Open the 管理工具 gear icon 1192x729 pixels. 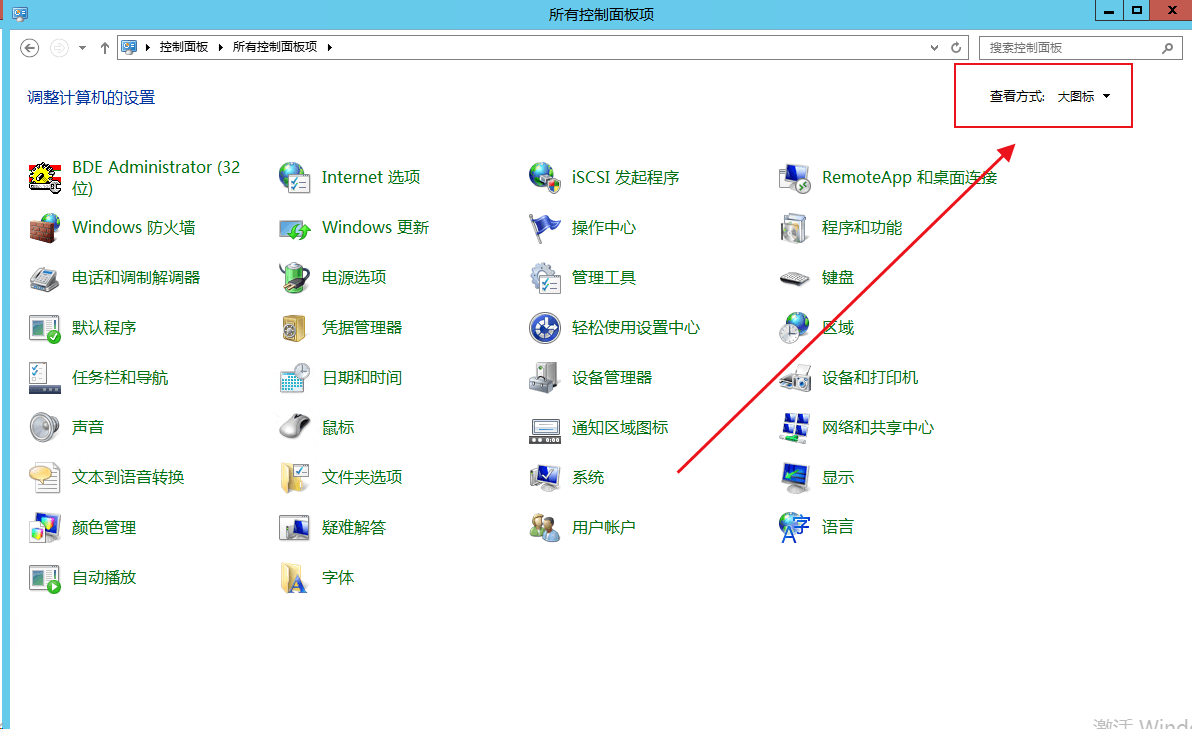pos(544,277)
